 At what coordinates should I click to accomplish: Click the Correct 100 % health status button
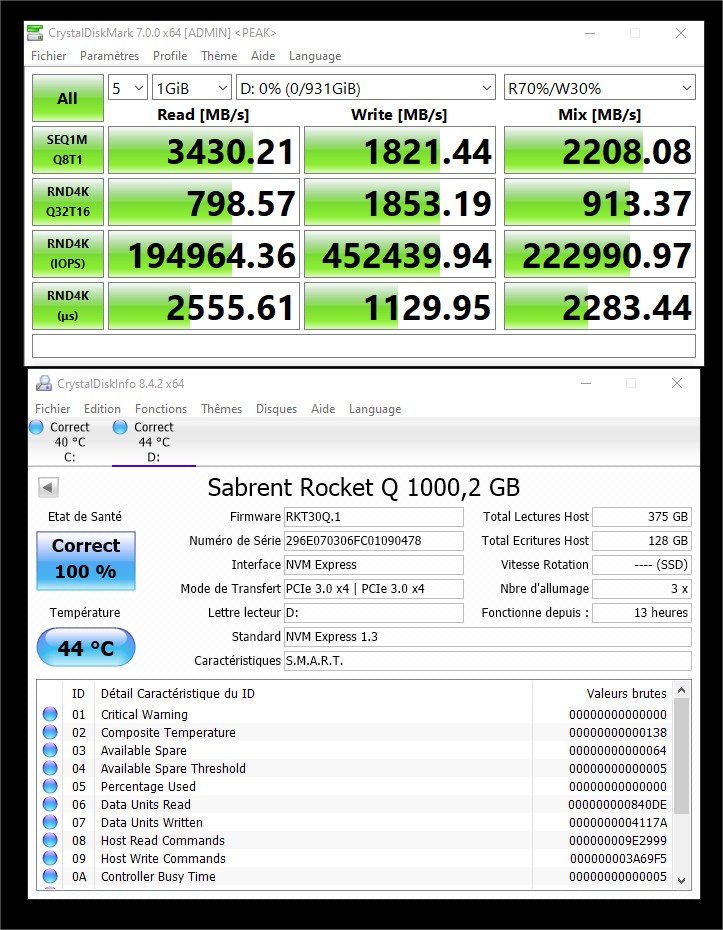pos(86,560)
